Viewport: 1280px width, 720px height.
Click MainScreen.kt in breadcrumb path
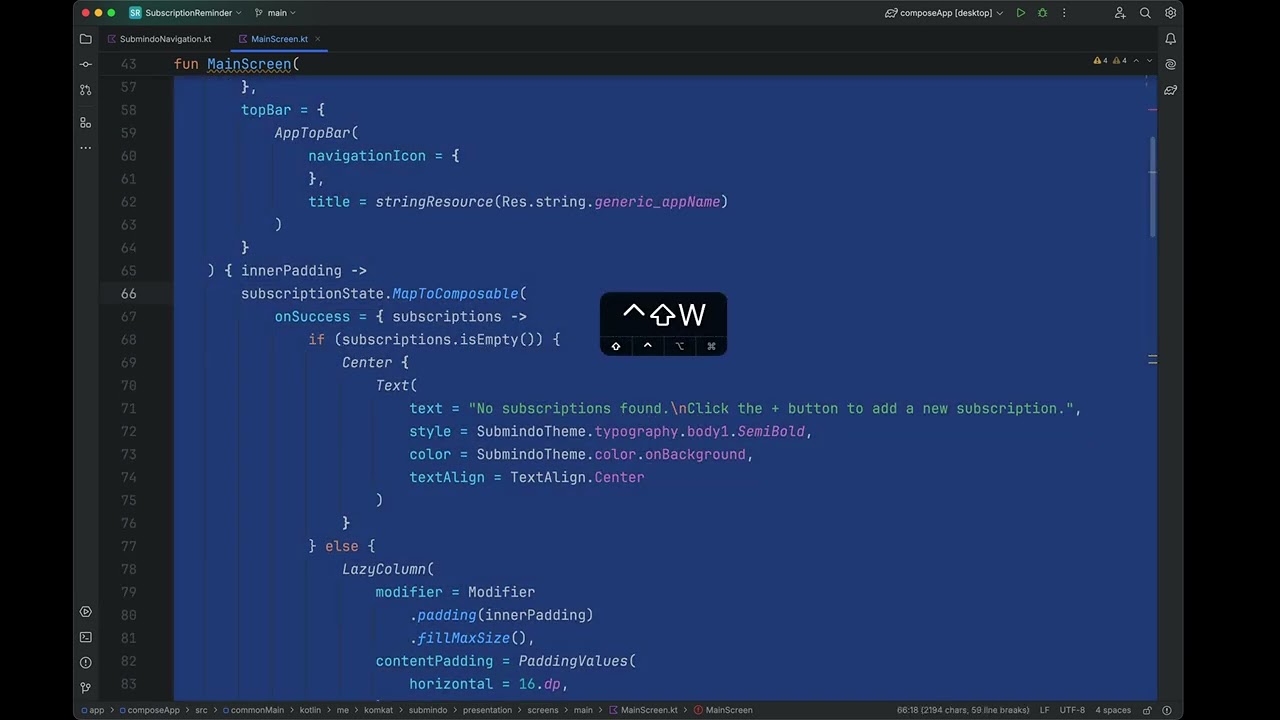(x=643, y=710)
